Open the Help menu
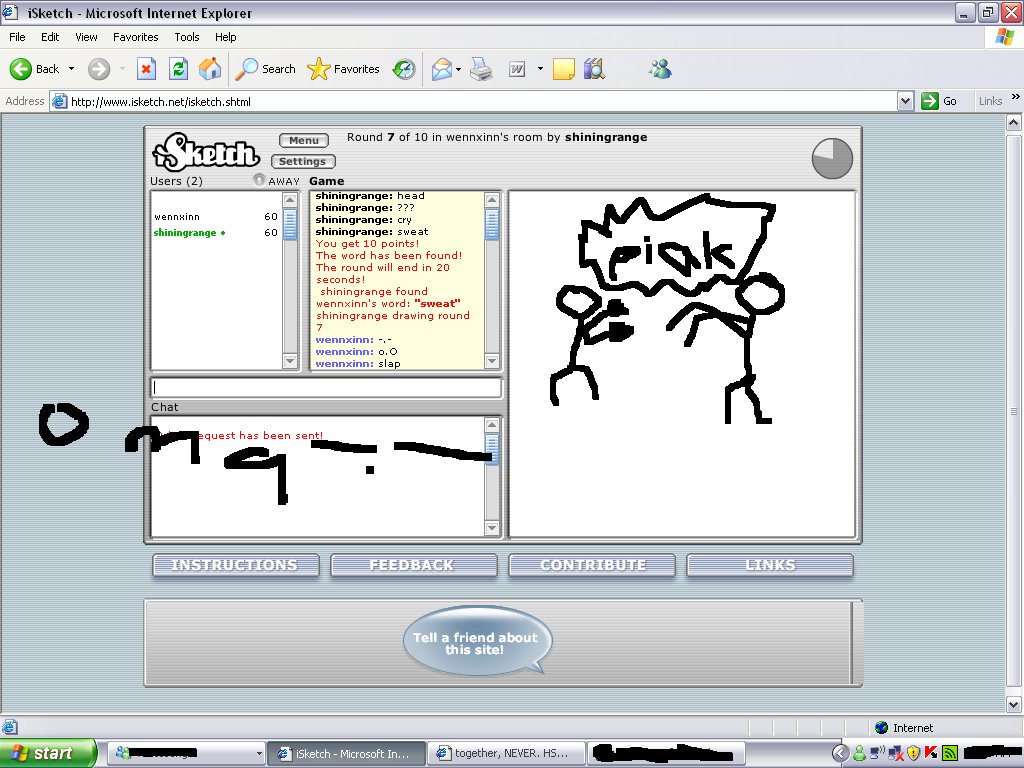Image resolution: width=1024 pixels, height=768 pixels. click(225, 37)
